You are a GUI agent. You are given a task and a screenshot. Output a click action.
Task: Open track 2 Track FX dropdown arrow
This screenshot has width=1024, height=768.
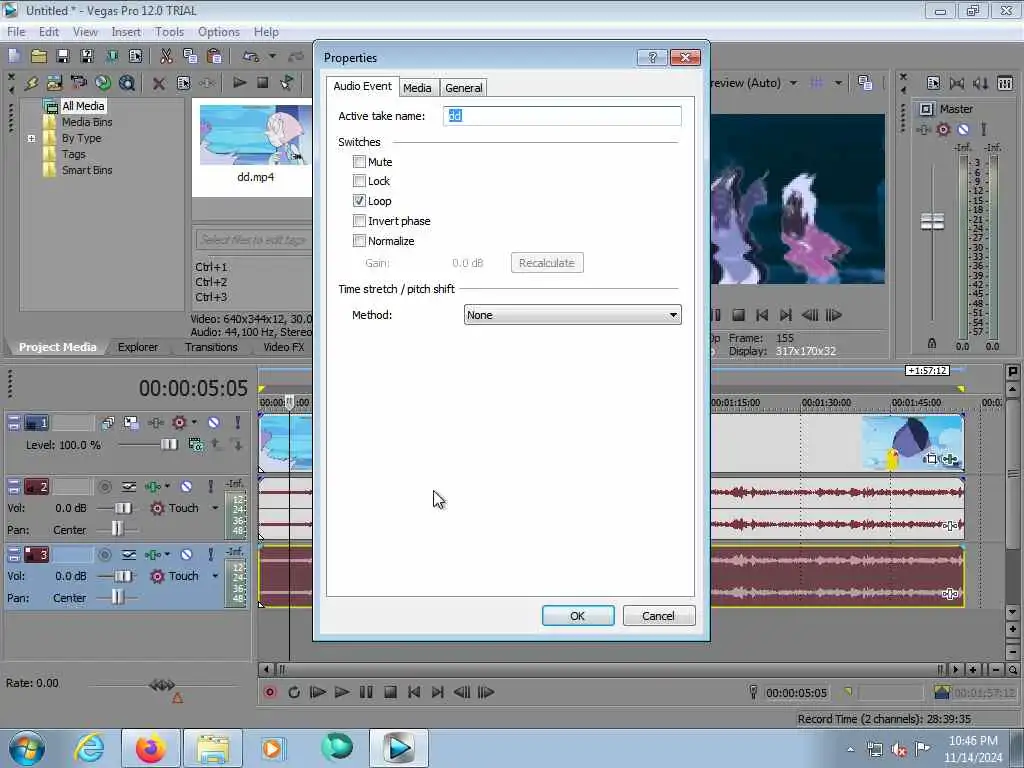click(x=167, y=487)
